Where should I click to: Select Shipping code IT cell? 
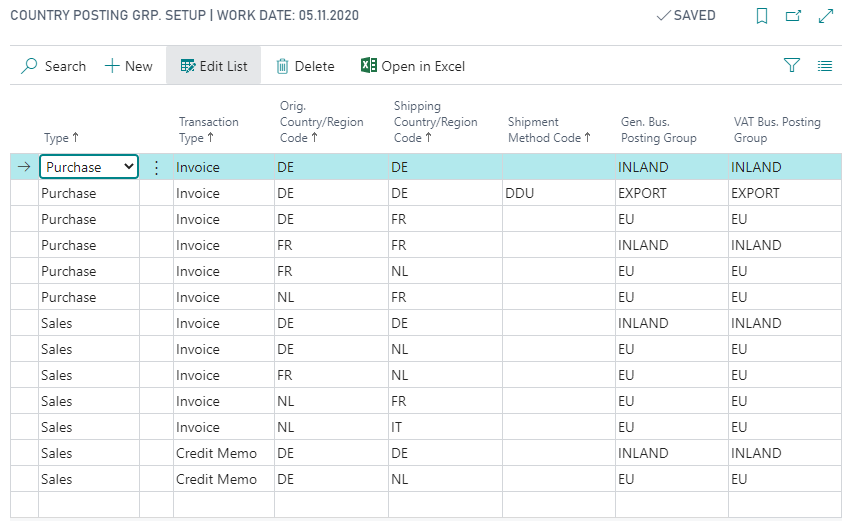coord(445,427)
